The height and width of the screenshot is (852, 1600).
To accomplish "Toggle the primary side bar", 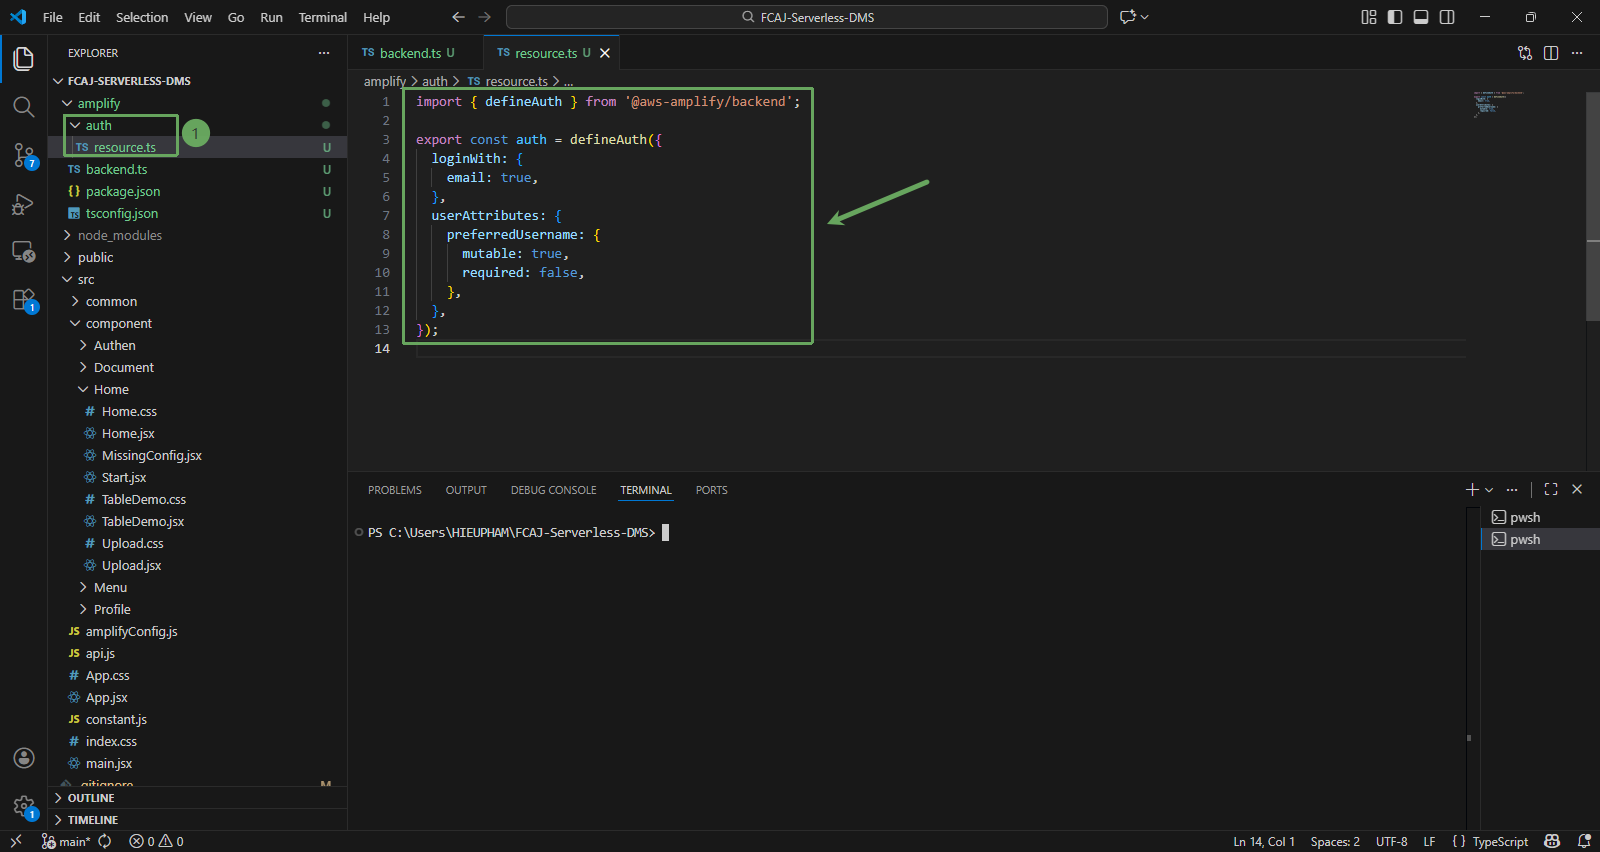I will pos(1395,17).
